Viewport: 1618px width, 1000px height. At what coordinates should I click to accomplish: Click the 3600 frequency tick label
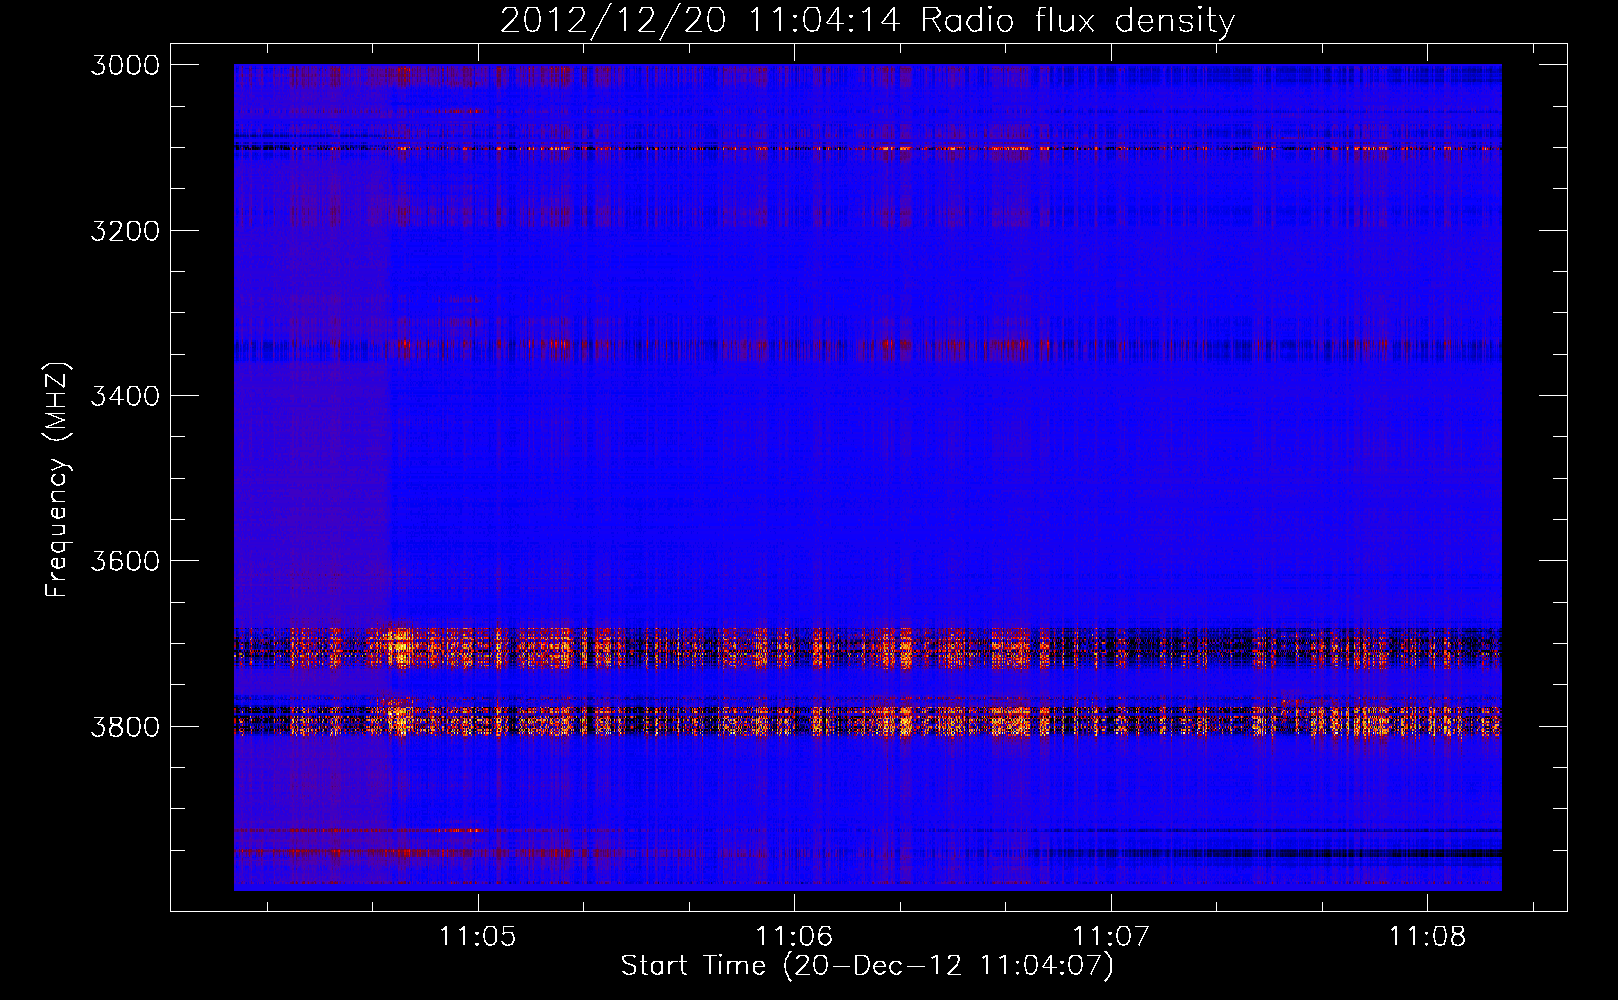125,561
